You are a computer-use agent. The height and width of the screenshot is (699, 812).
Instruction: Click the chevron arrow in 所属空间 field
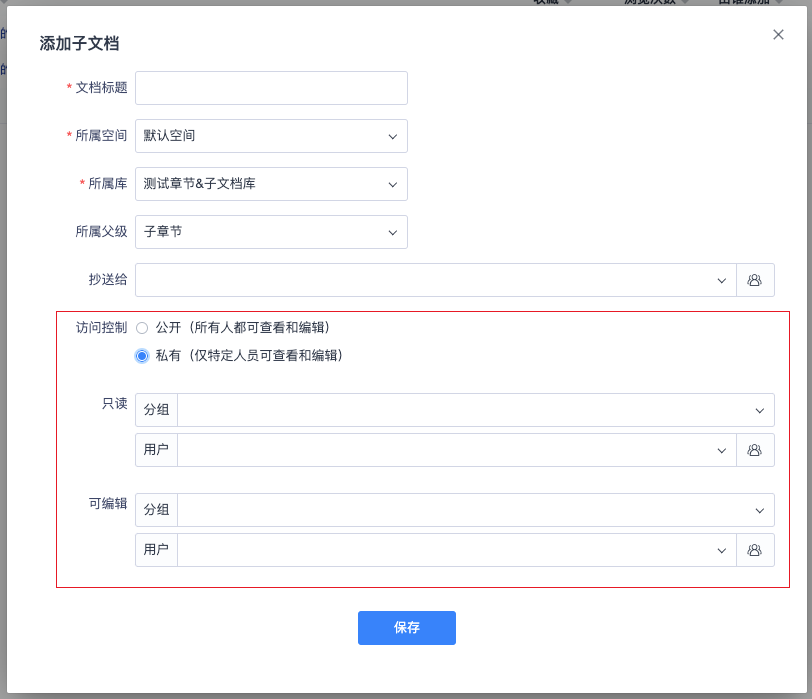[392, 136]
